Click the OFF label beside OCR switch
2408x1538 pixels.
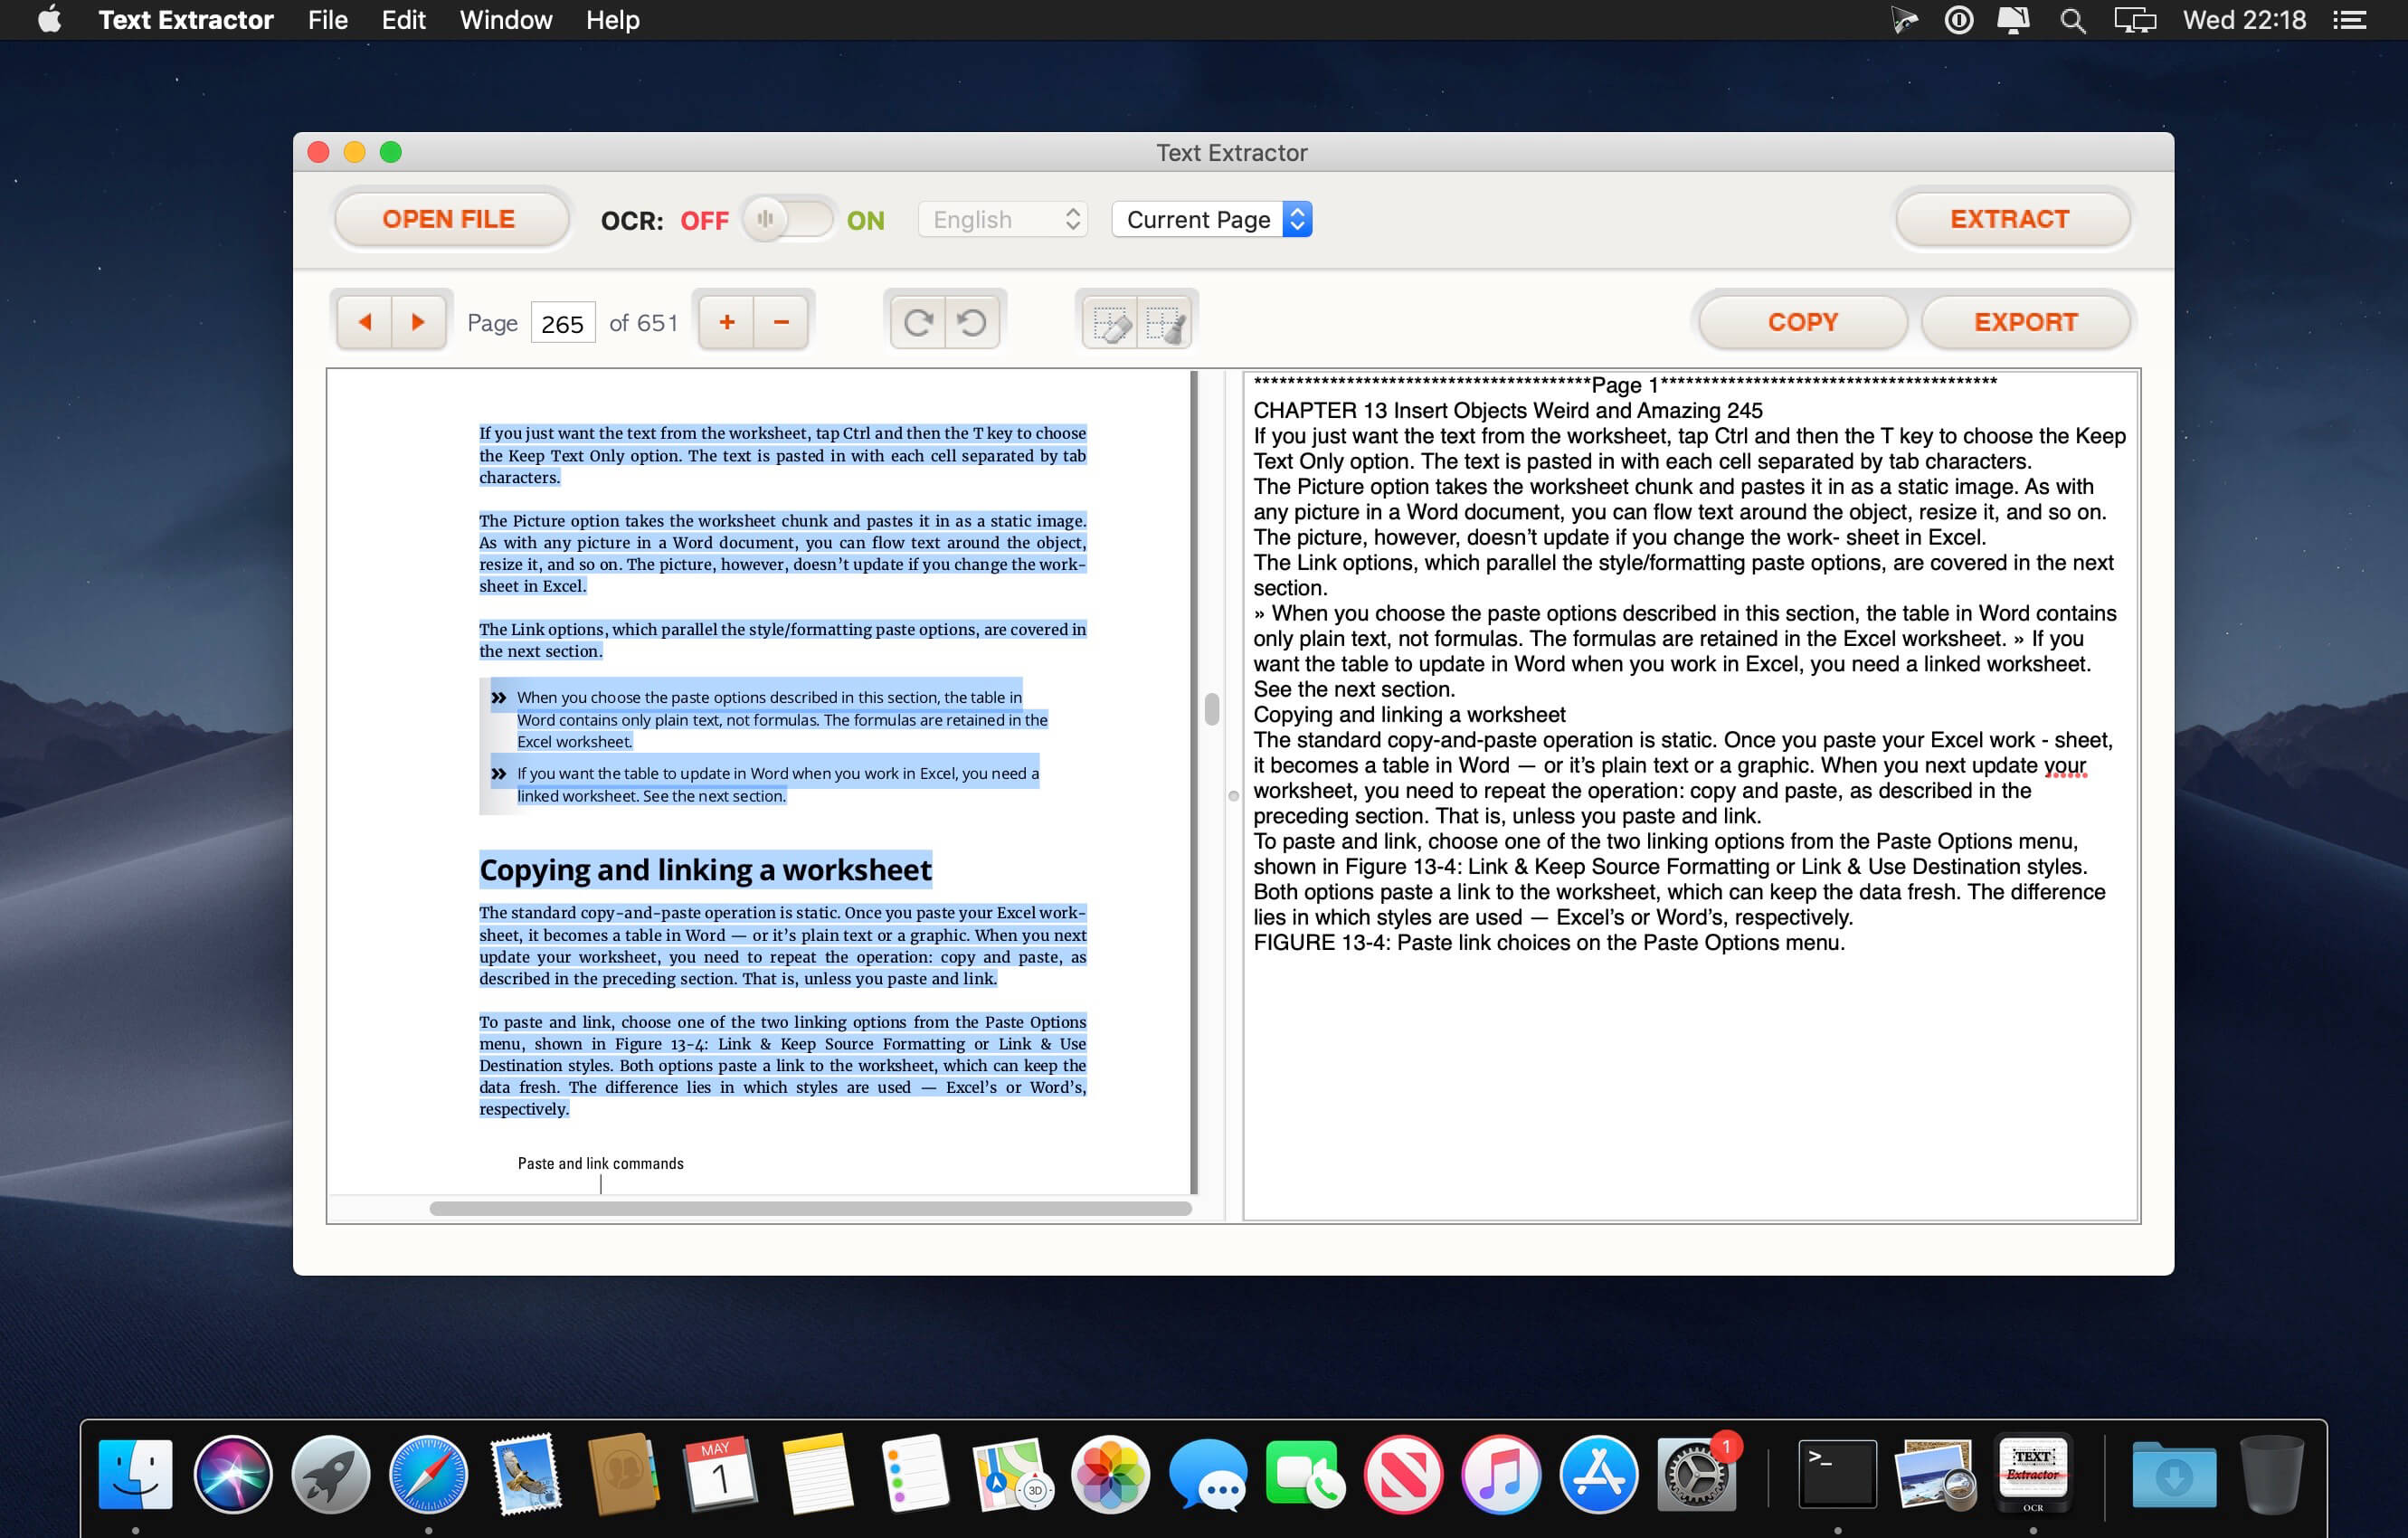(704, 220)
